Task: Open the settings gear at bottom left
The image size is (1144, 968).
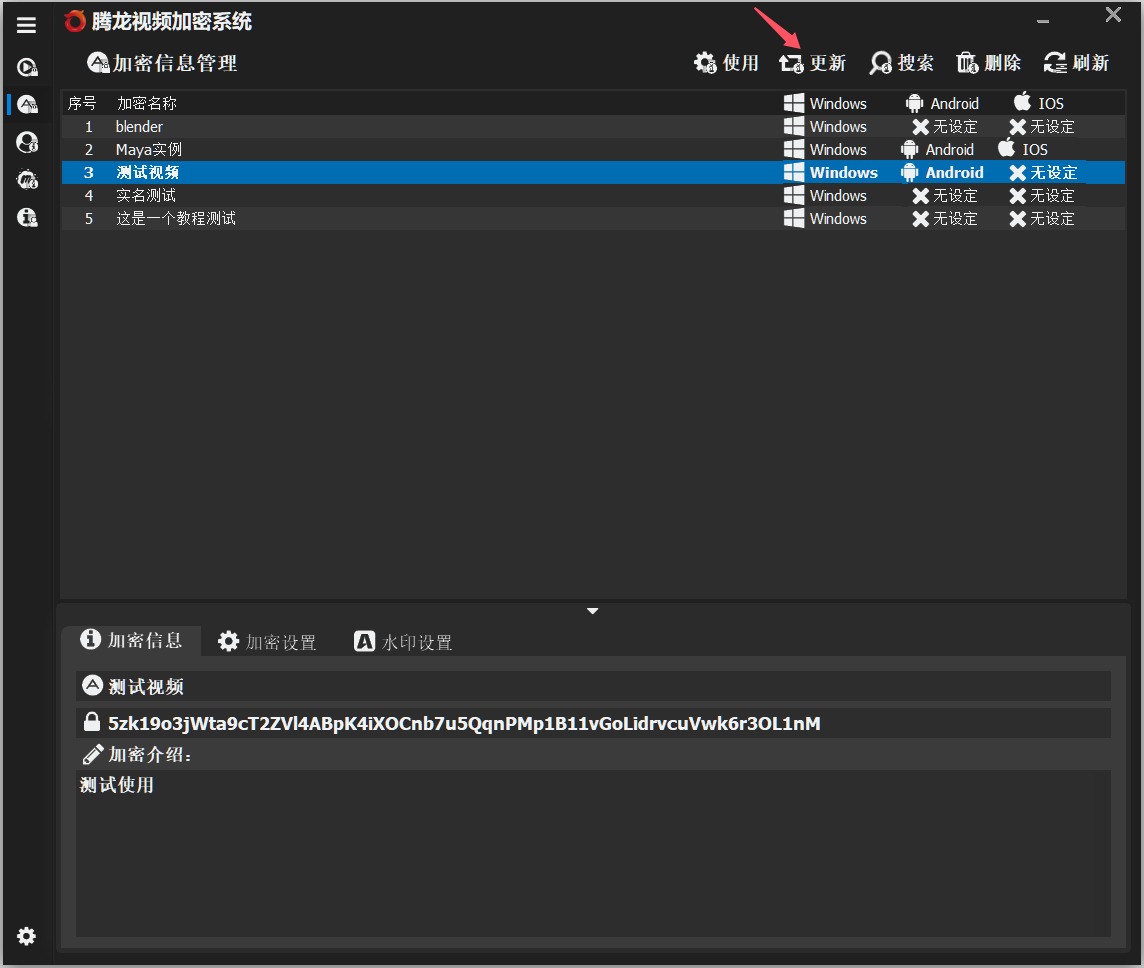Action: coord(26,936)
